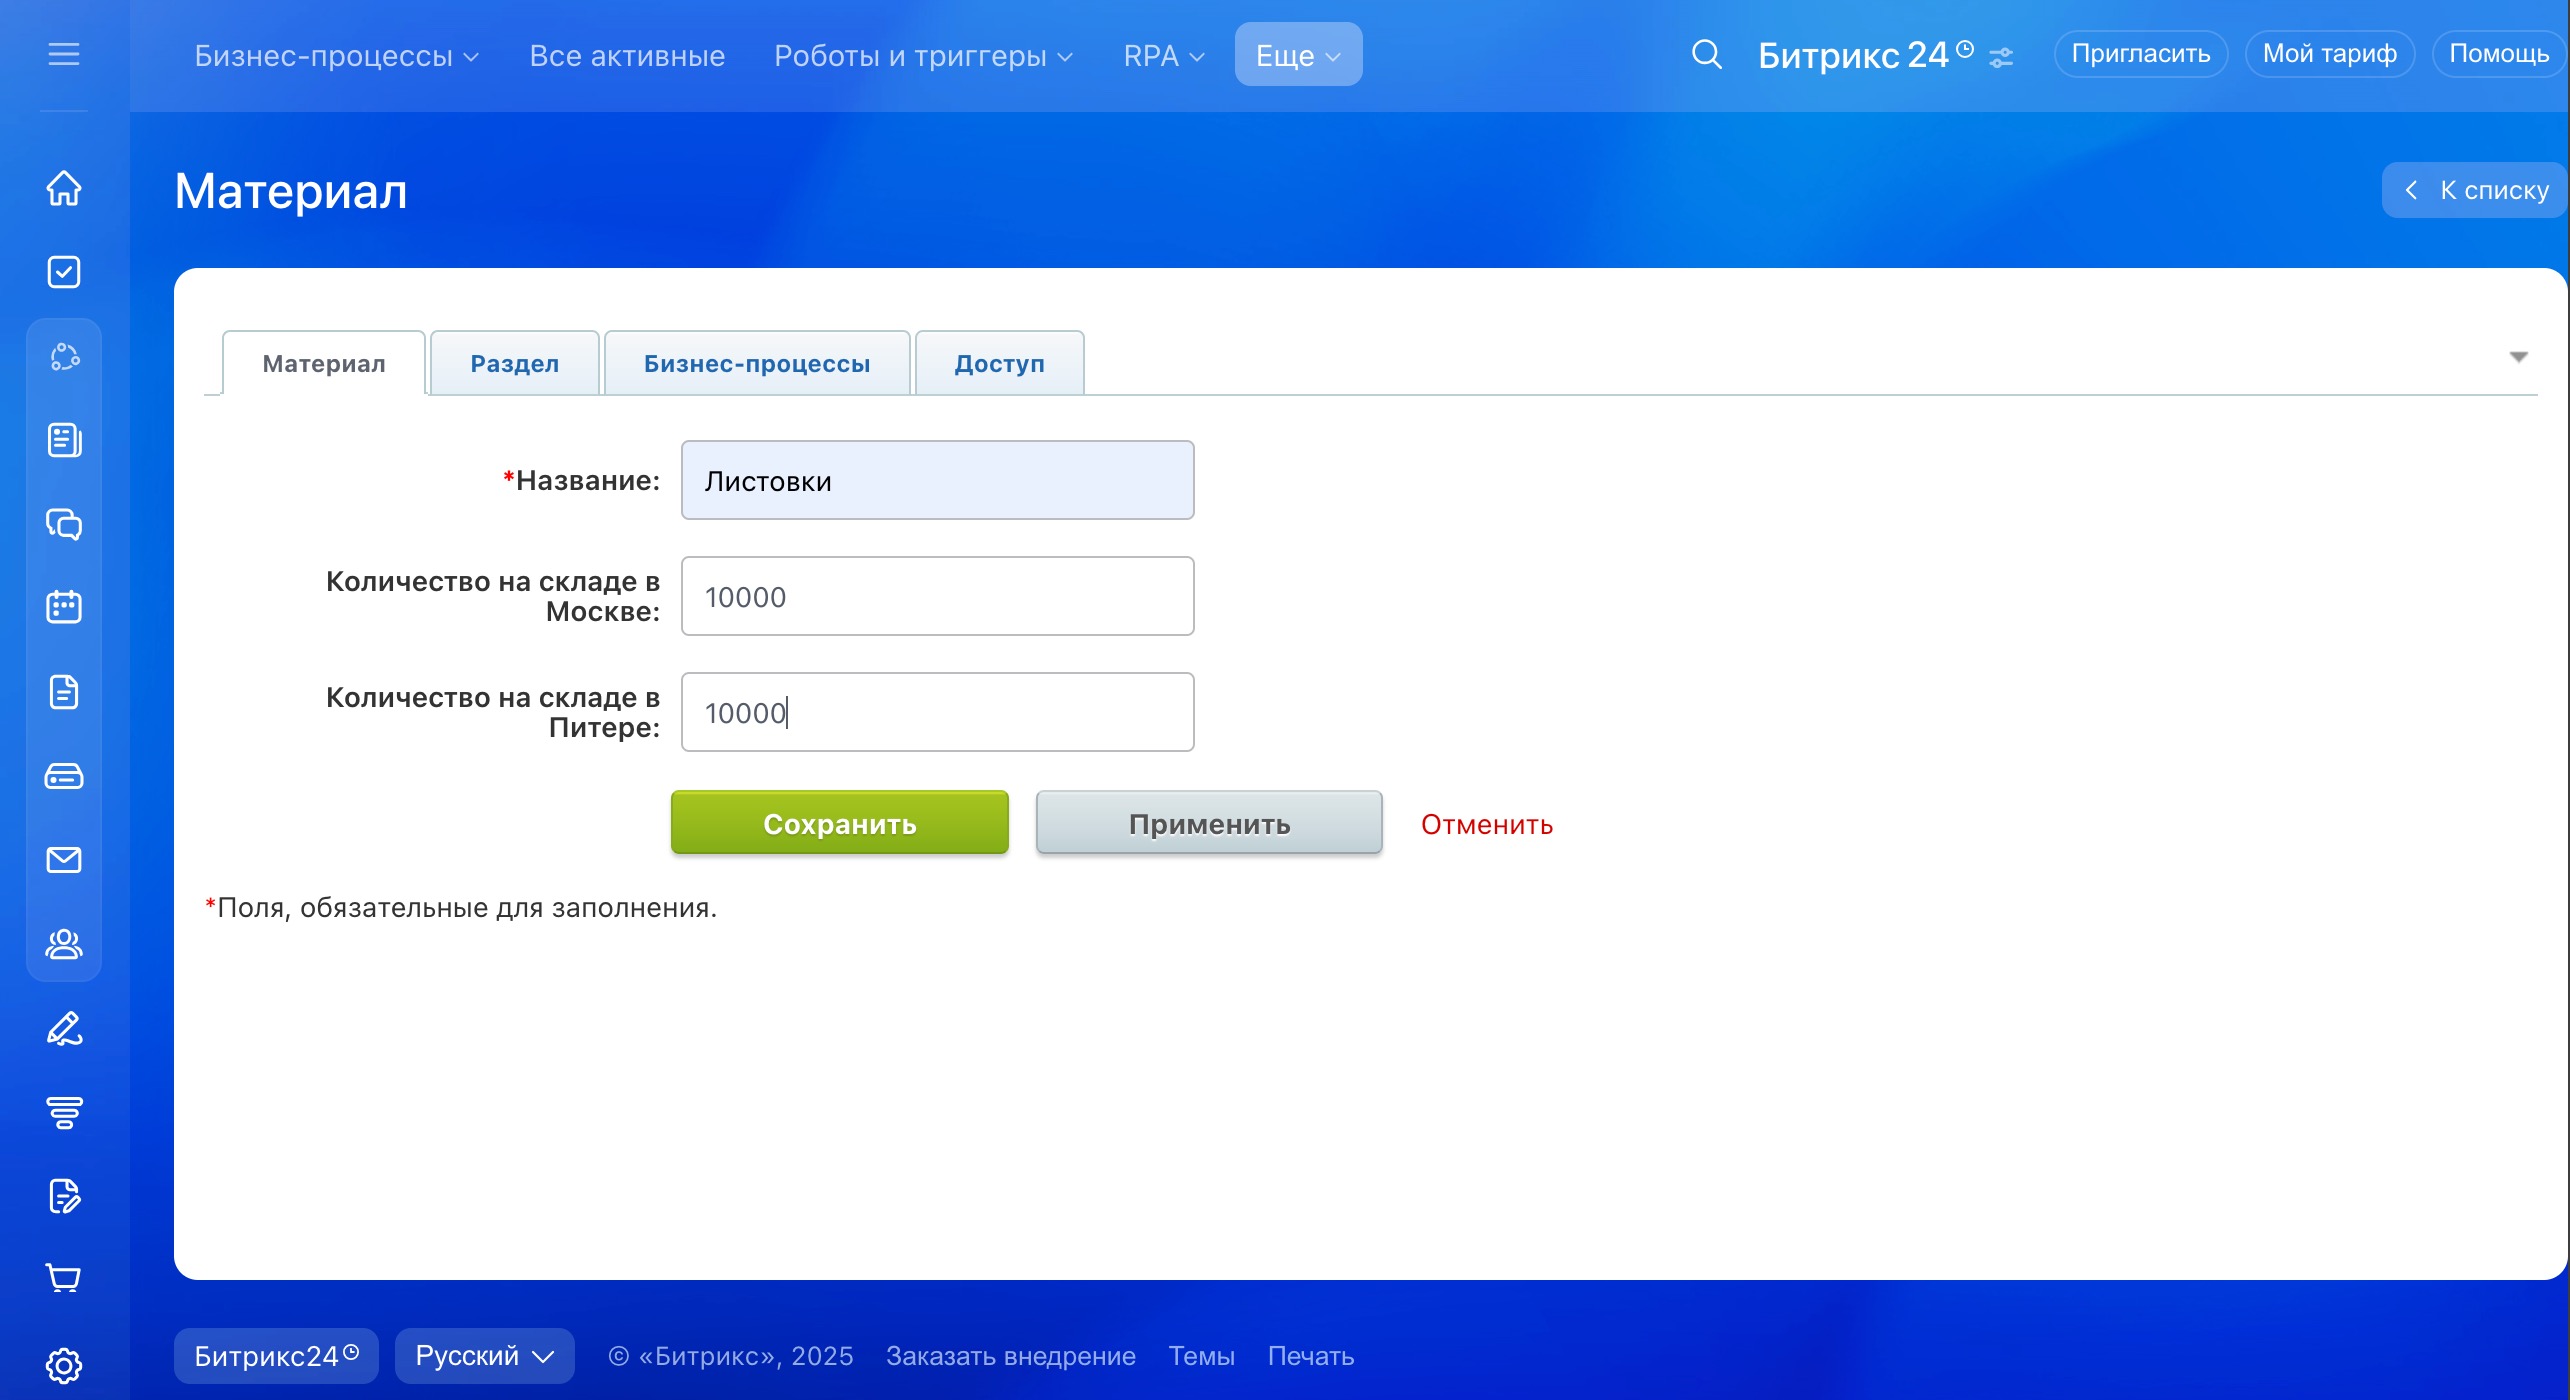The width and height of the screenshot is (2570, 1400).
Task: Open the Chat messenger icon
Action: tap(64, 524)
